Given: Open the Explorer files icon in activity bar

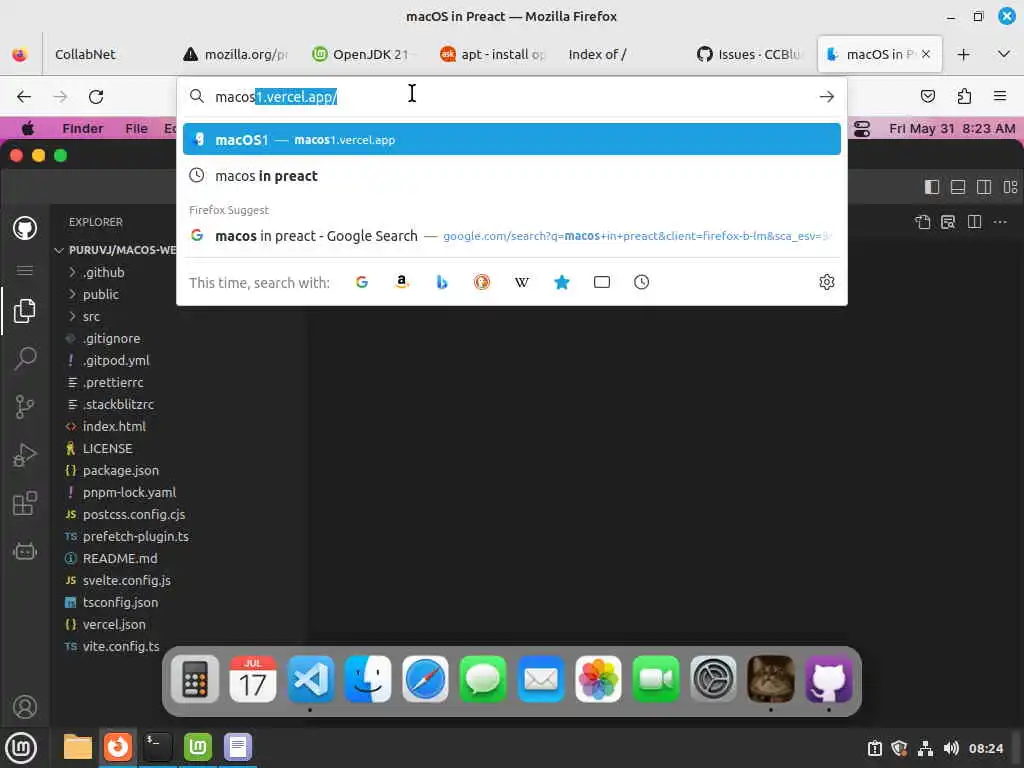Looking at the screenshot, I should [x=25, y=311].
